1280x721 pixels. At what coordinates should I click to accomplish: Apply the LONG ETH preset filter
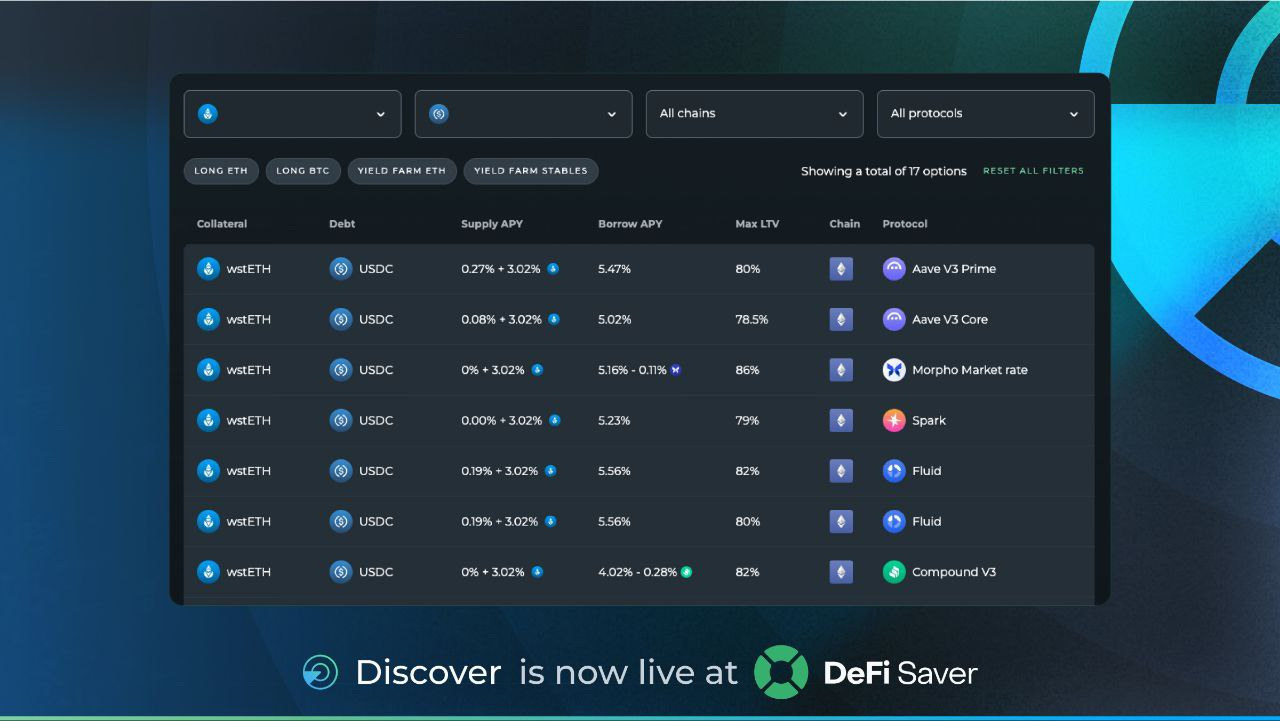[x=221, y=171]
